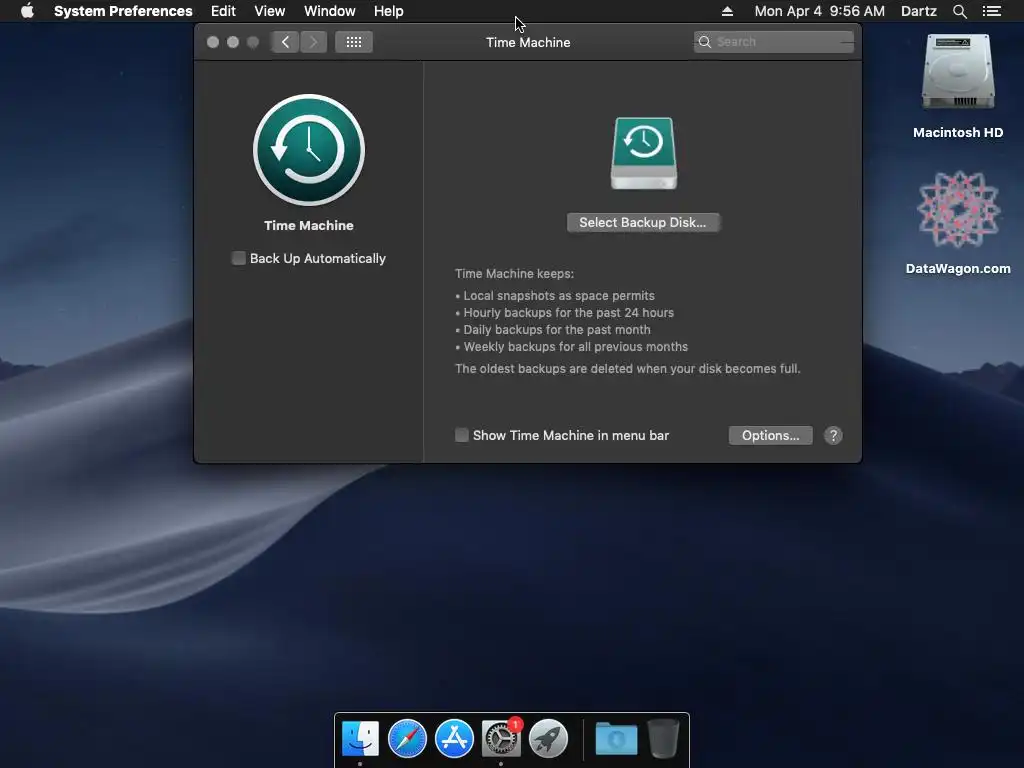Open the Trash in the Dock
Image resolution: width=1024 pixels, height=768 pixels.
point(663,739)
